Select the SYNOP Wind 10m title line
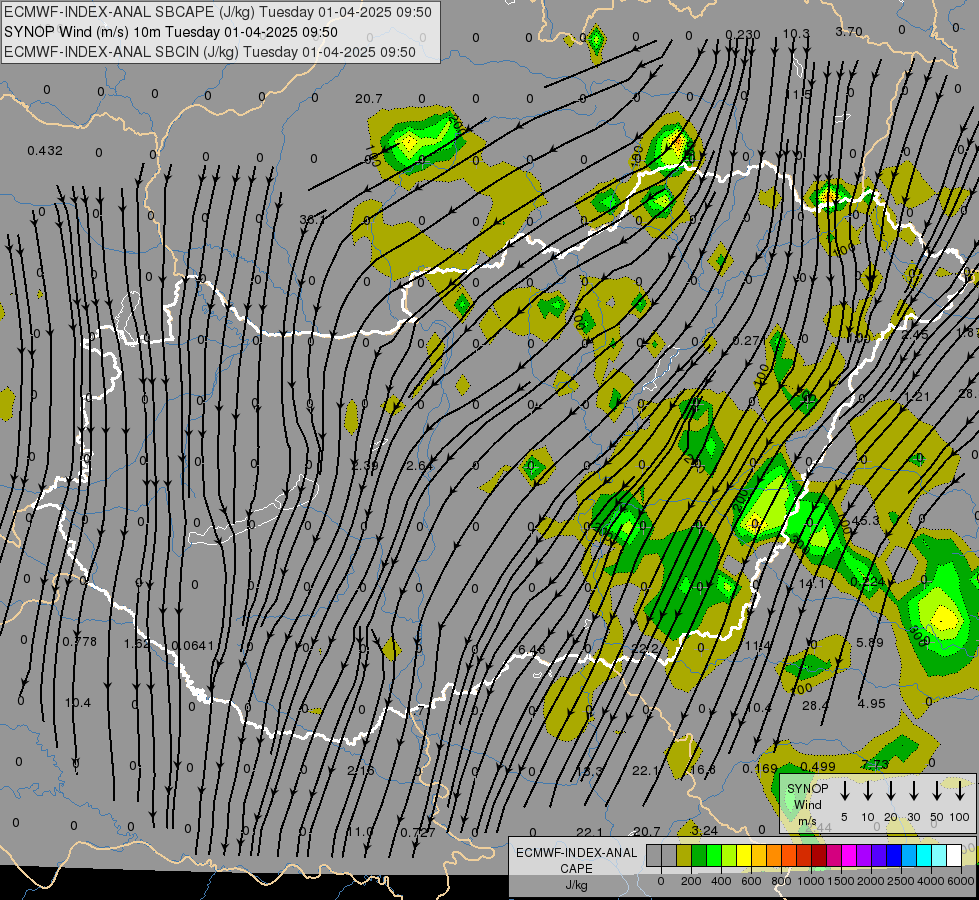 click(170, 32)
